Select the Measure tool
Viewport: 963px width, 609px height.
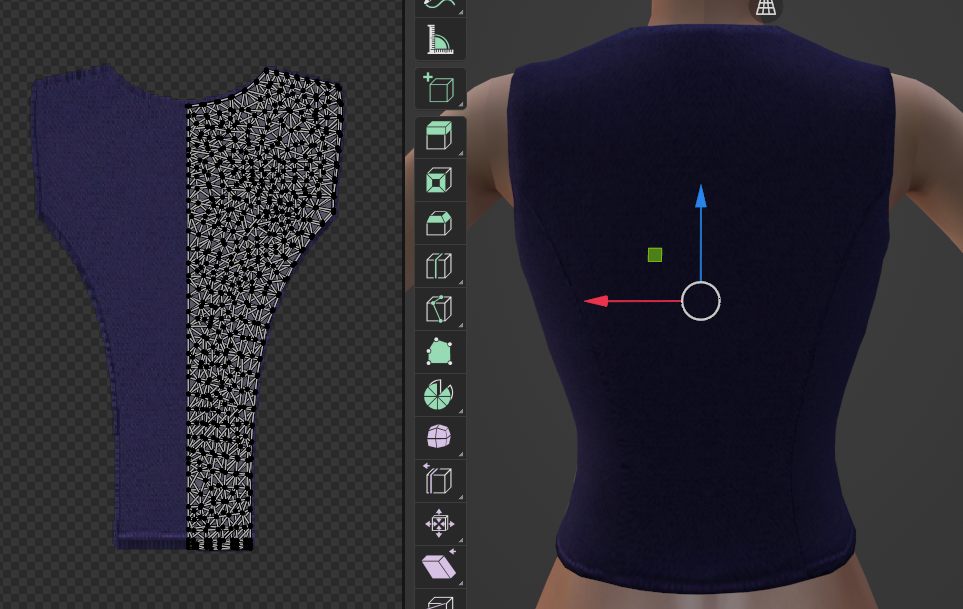[x=440, y=39]
